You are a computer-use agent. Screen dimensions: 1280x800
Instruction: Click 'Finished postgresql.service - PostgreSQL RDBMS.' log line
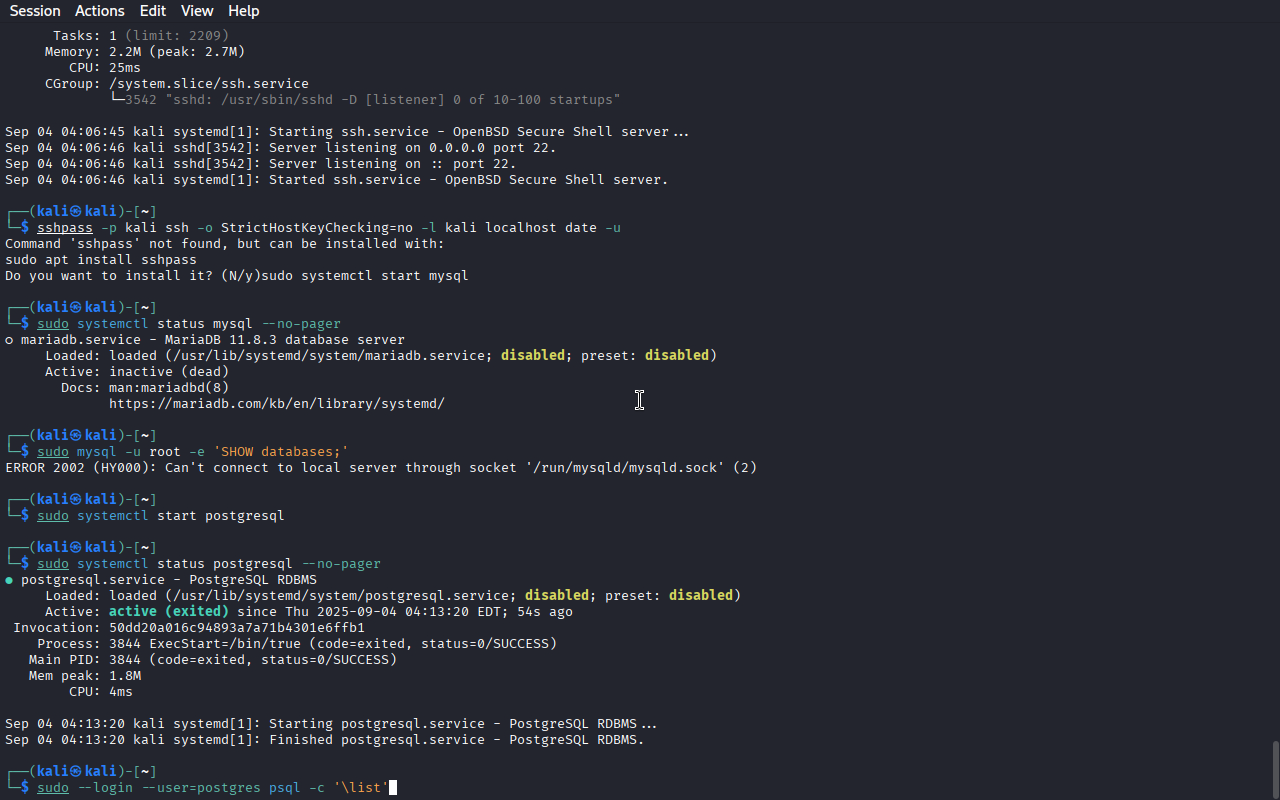tap(325, 740)
